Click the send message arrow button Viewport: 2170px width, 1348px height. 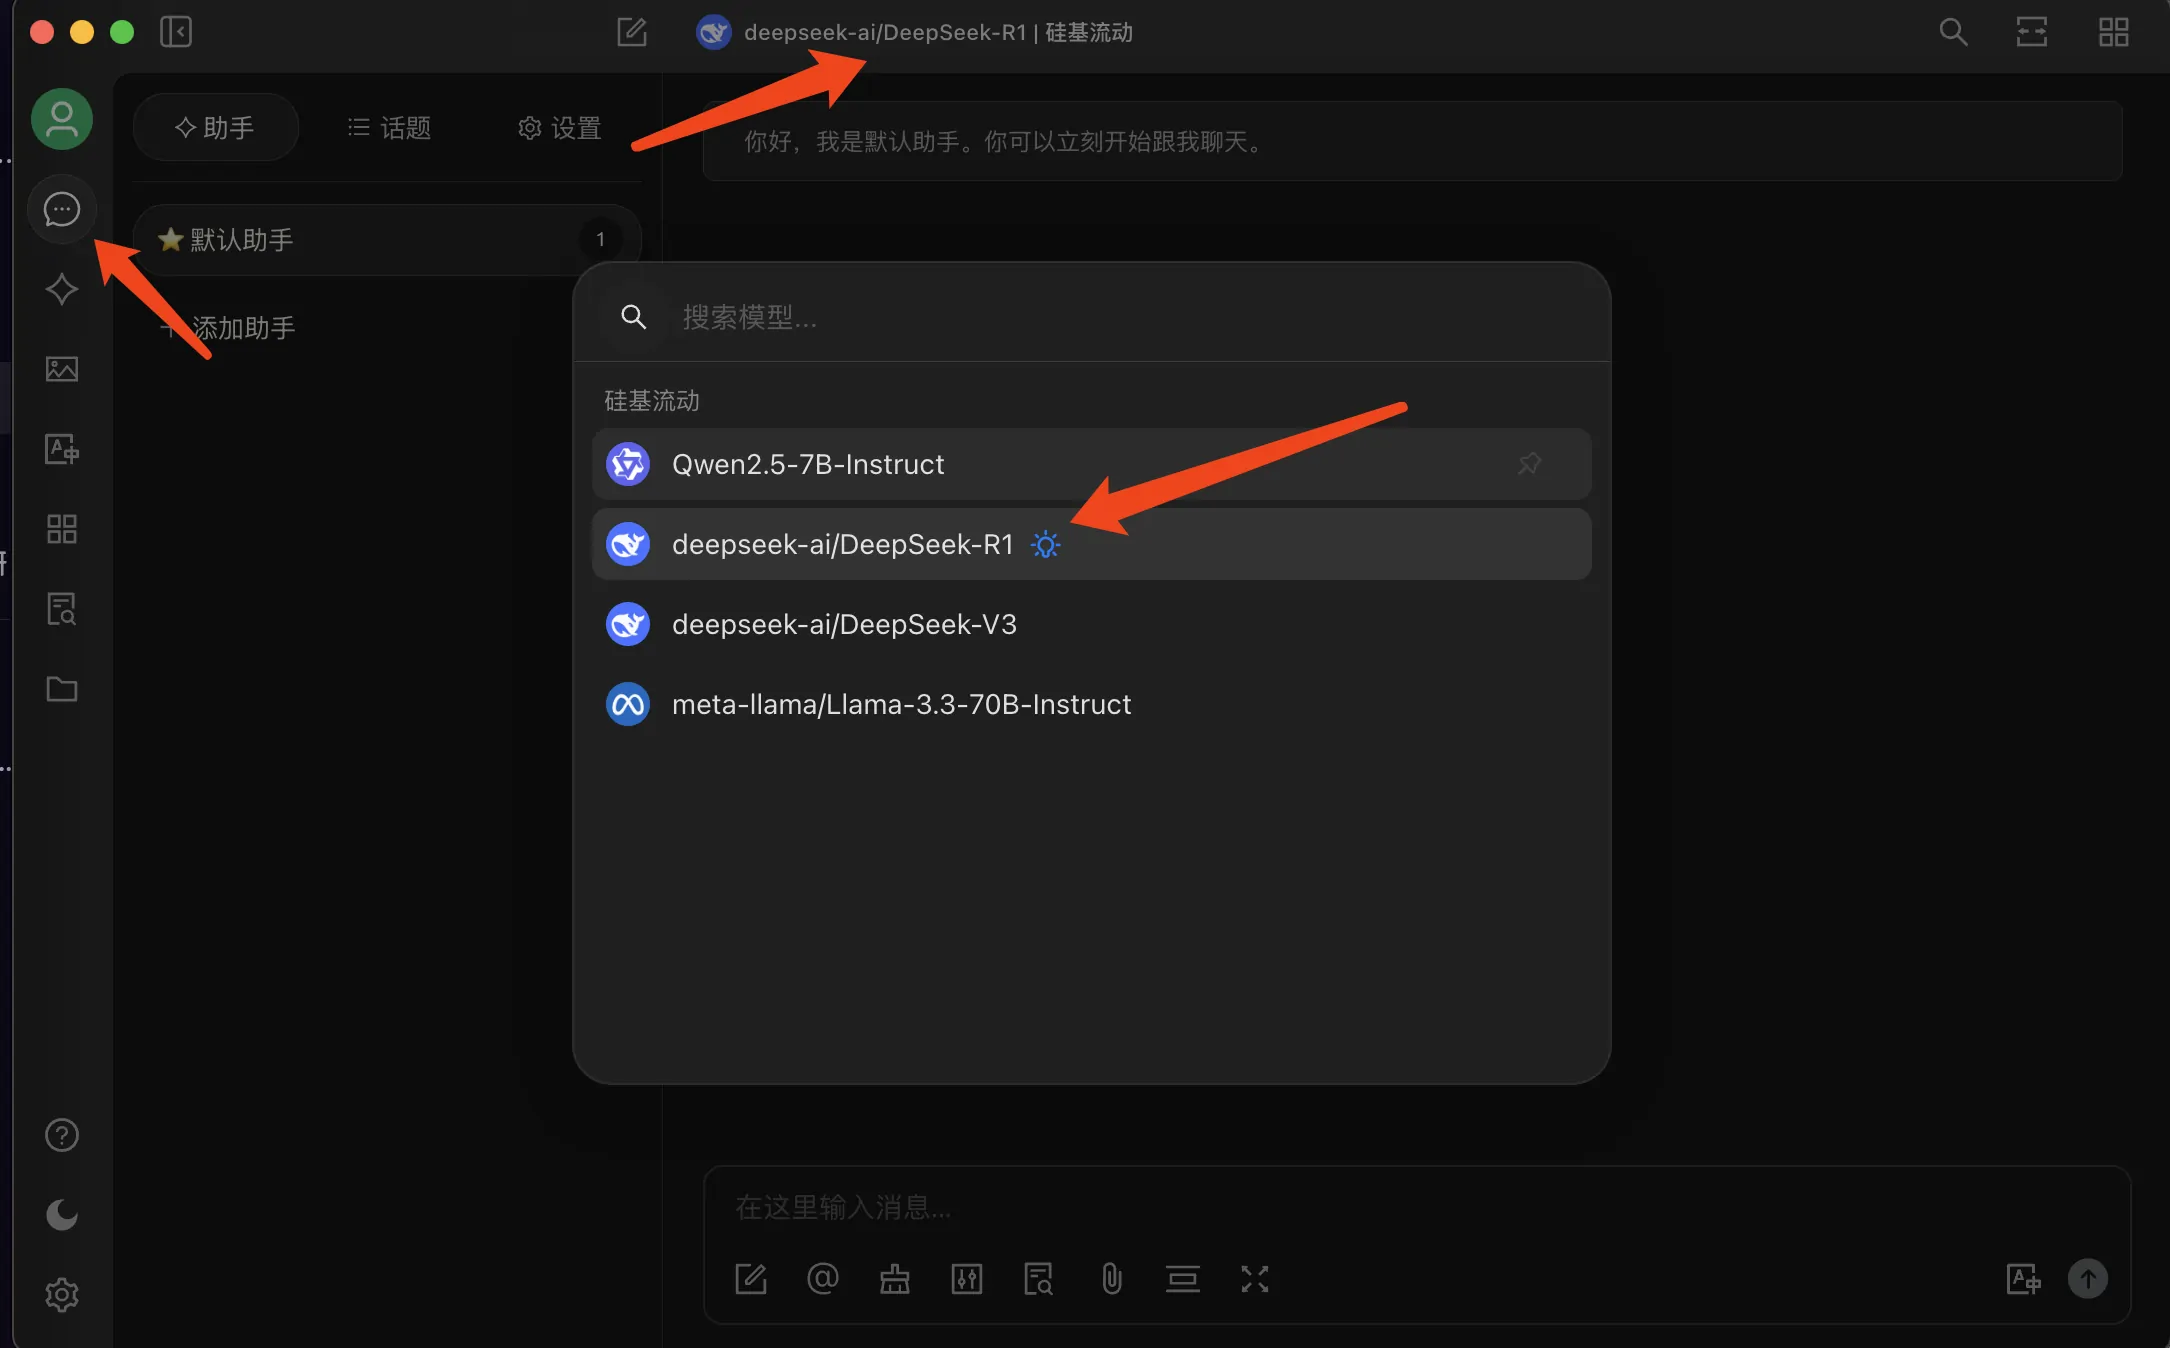pyautogui.click(x=2088, y=1279)
